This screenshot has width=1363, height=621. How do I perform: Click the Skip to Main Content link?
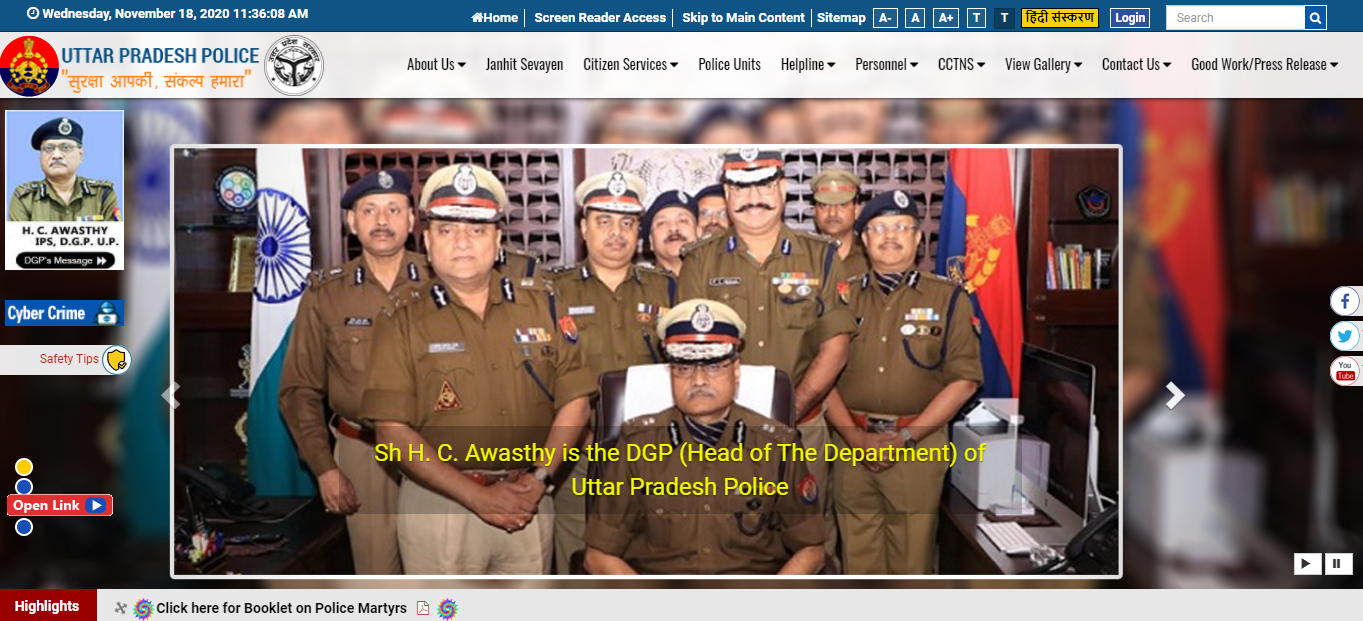click(x=743, y=18)
